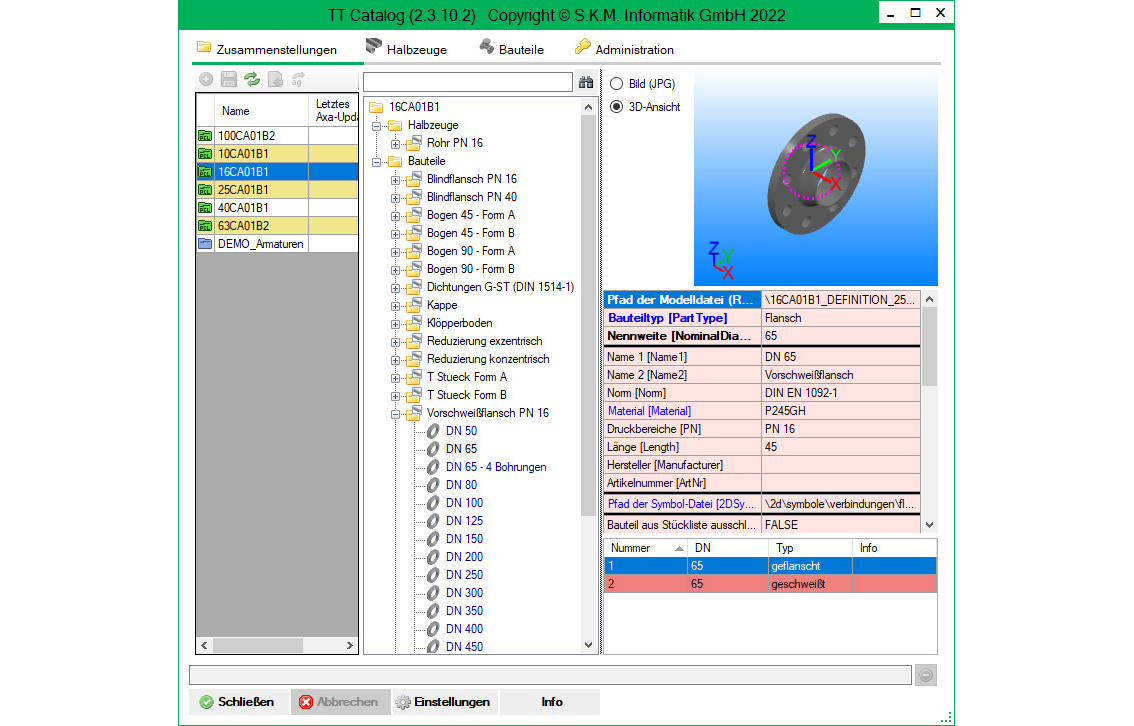
Task: Click the round minus icon beside progress bar
Action: [926, 675]
